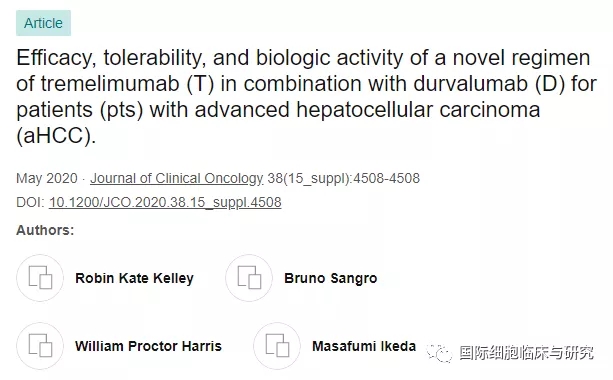The image size is (613, 380).
Task: Click Masafumi Ikeda's avatar icon
Action: pos(277,346)
